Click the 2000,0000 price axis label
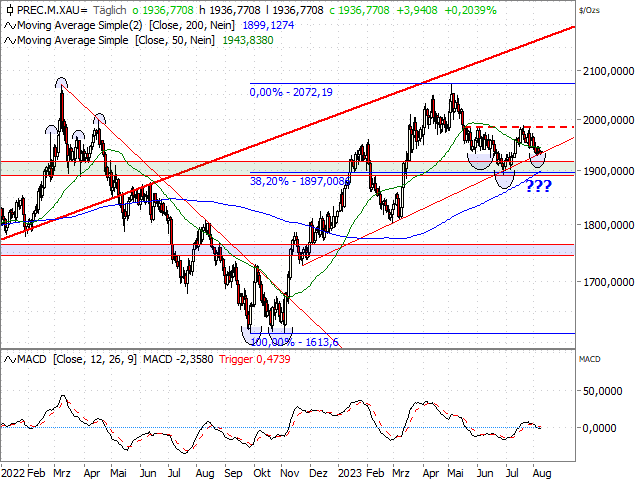 click(608, 120)
